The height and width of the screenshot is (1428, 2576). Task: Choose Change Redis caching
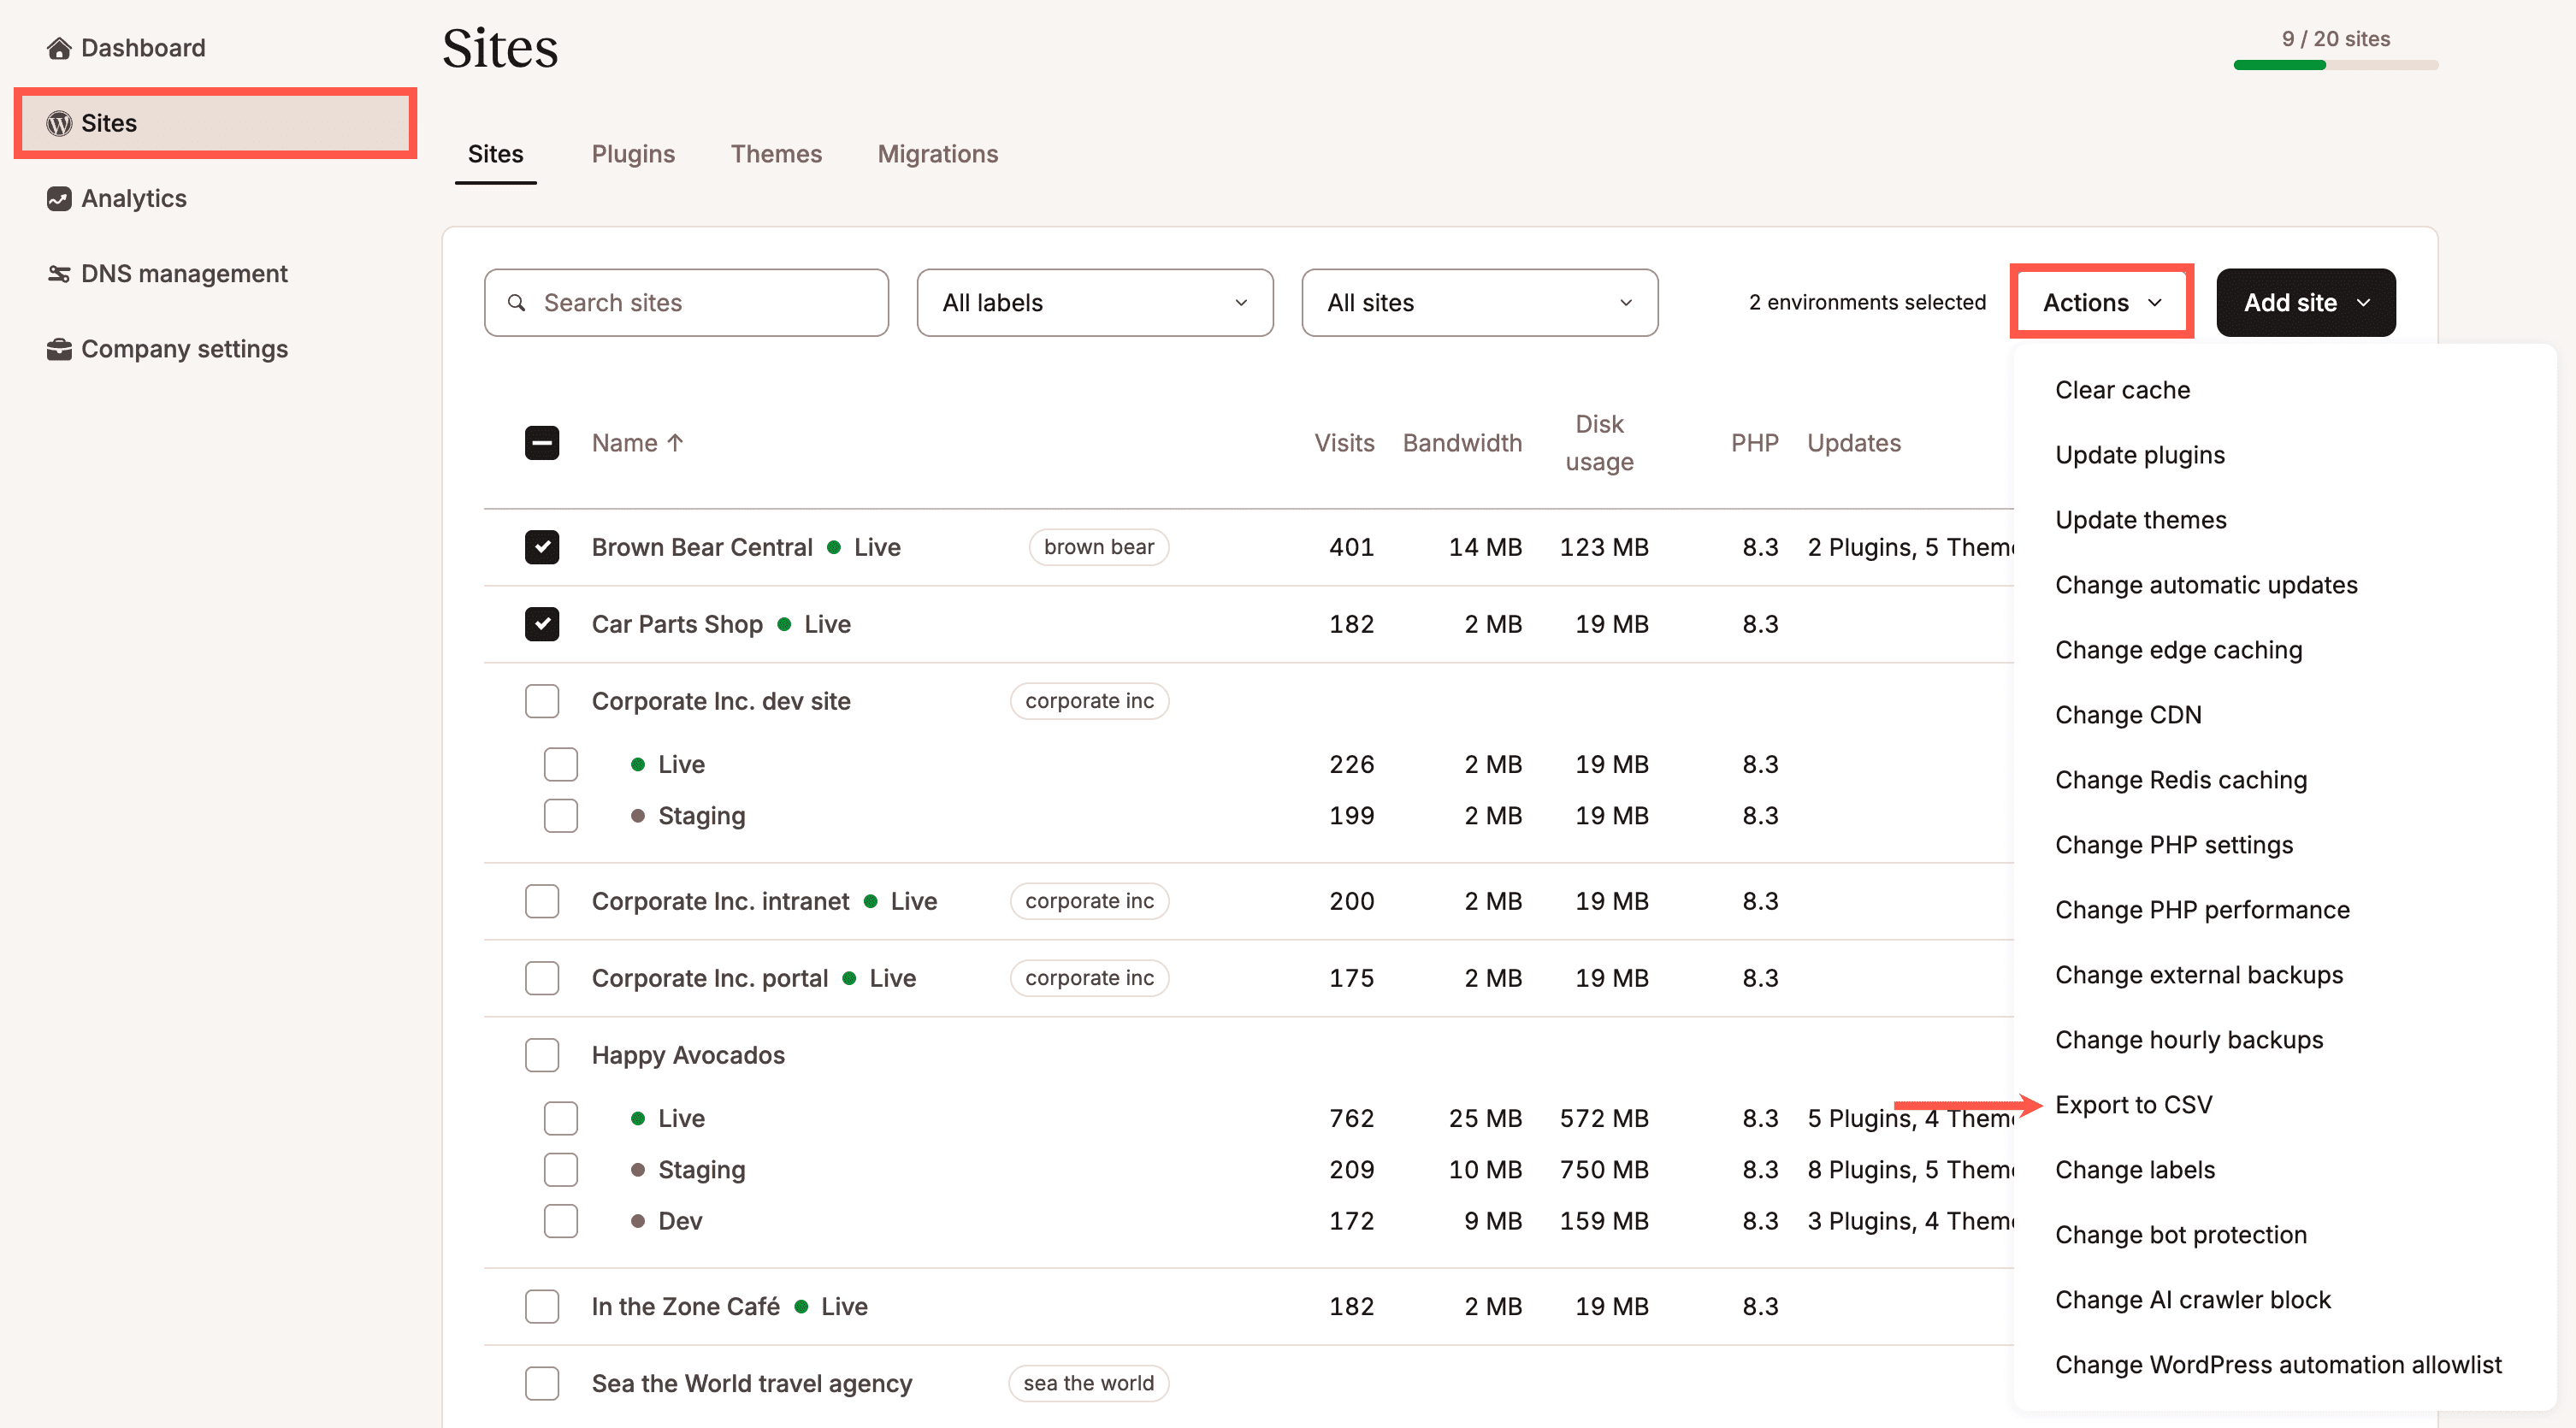[x=2181, y=780]
